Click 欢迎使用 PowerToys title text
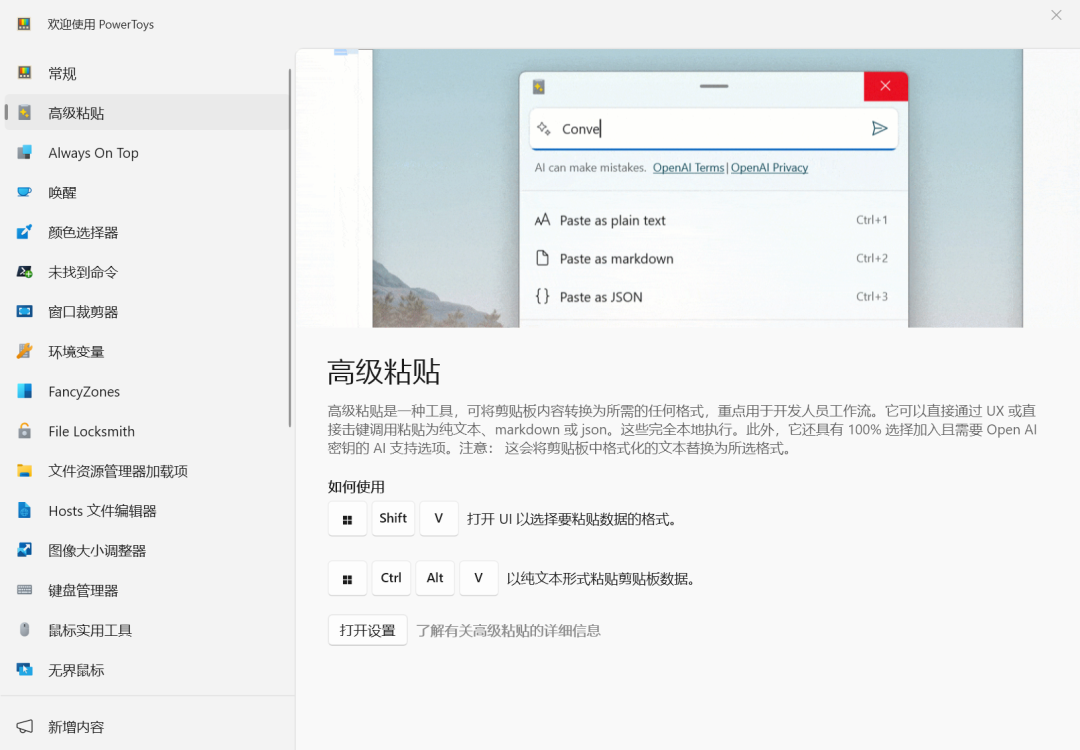Image resolution: width=1080 pixels, height=750 pixels. [101, 24]
